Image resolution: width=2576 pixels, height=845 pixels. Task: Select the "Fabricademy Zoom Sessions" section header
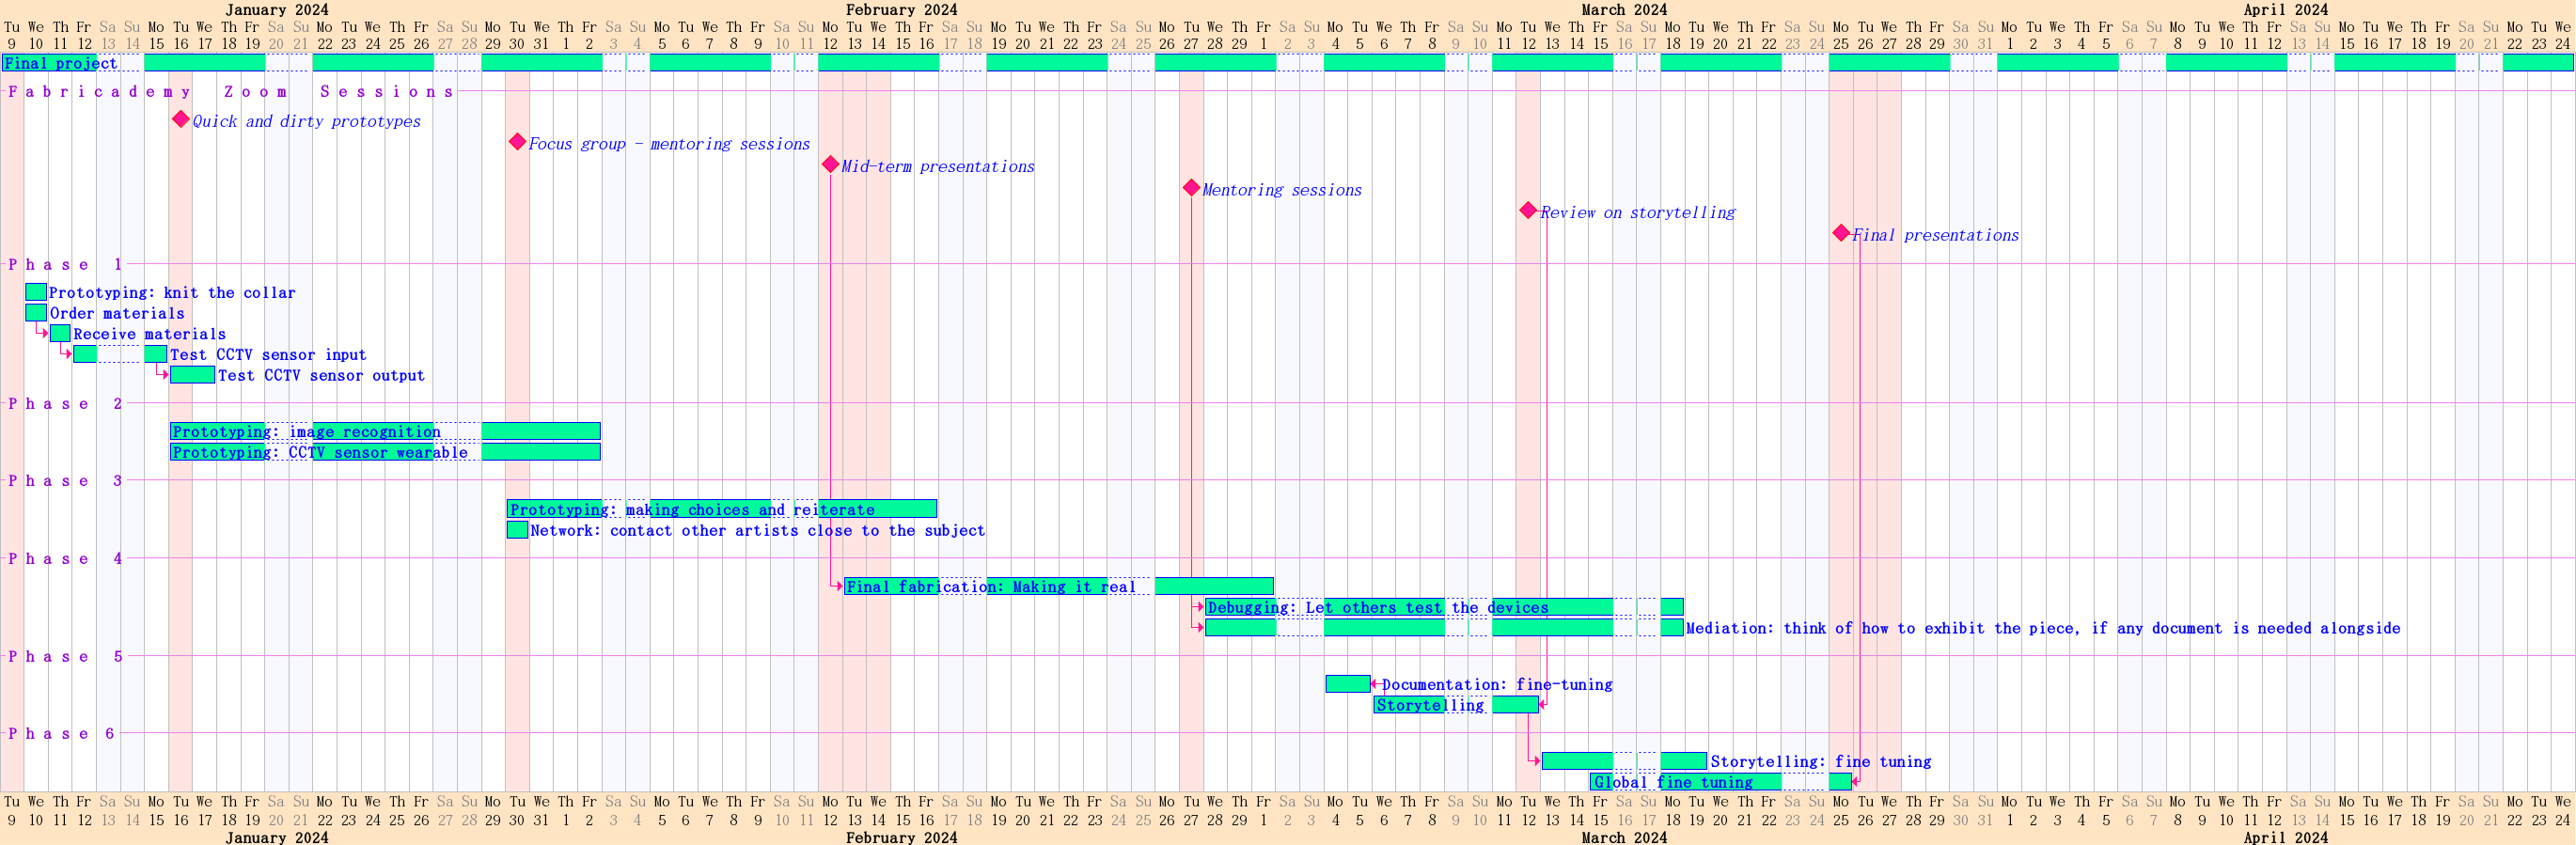click(x=231, y=92)
